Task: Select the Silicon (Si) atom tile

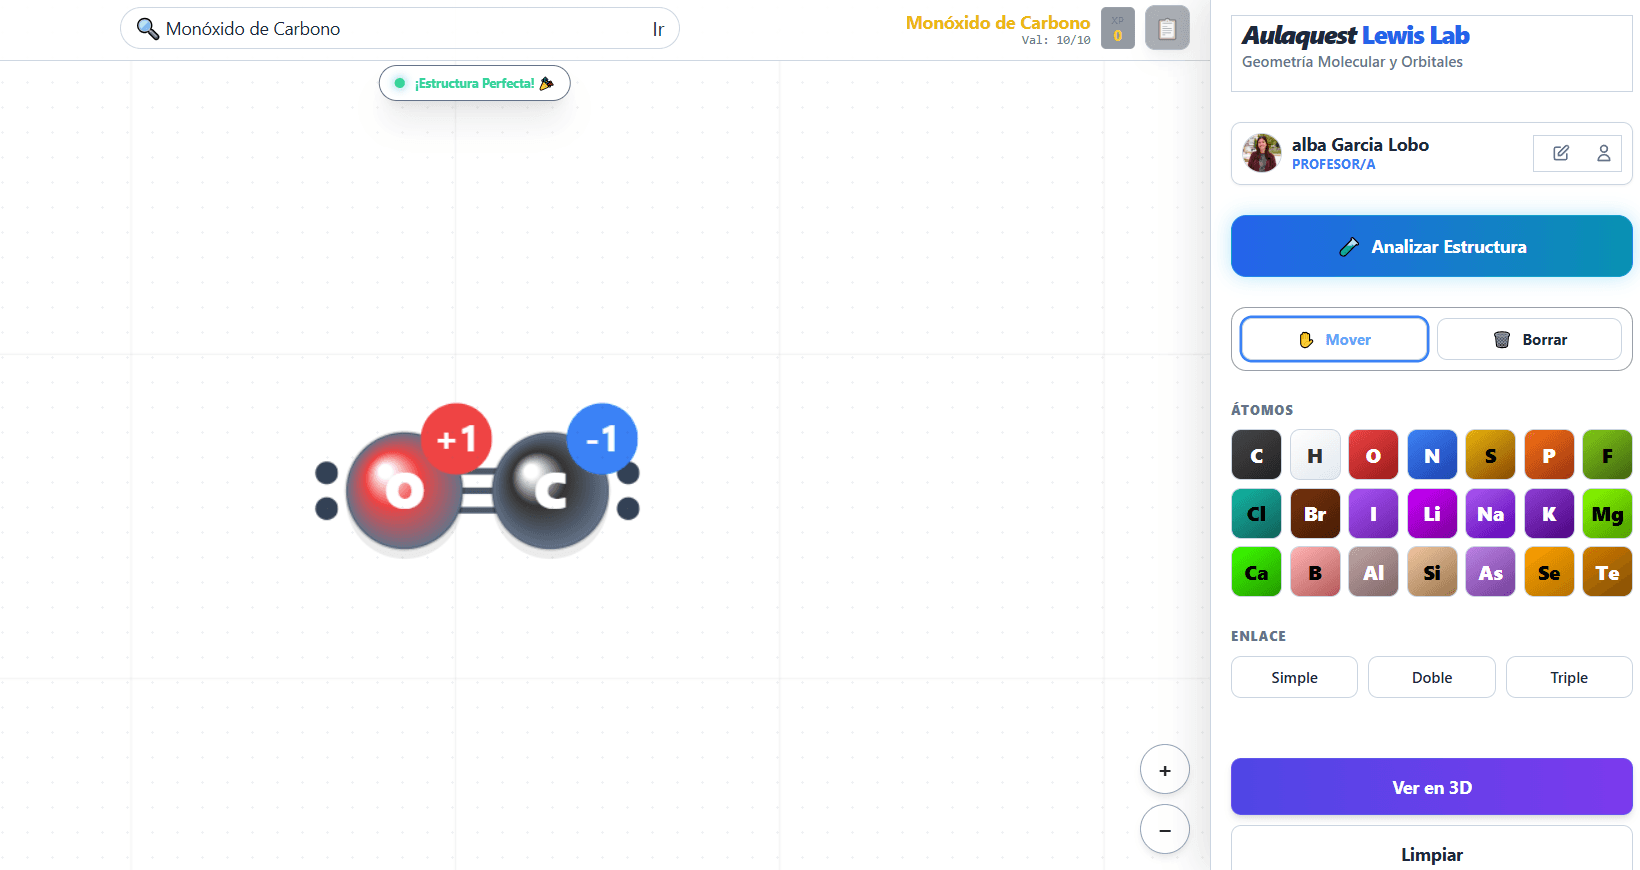Action: tap(1432, 572)
